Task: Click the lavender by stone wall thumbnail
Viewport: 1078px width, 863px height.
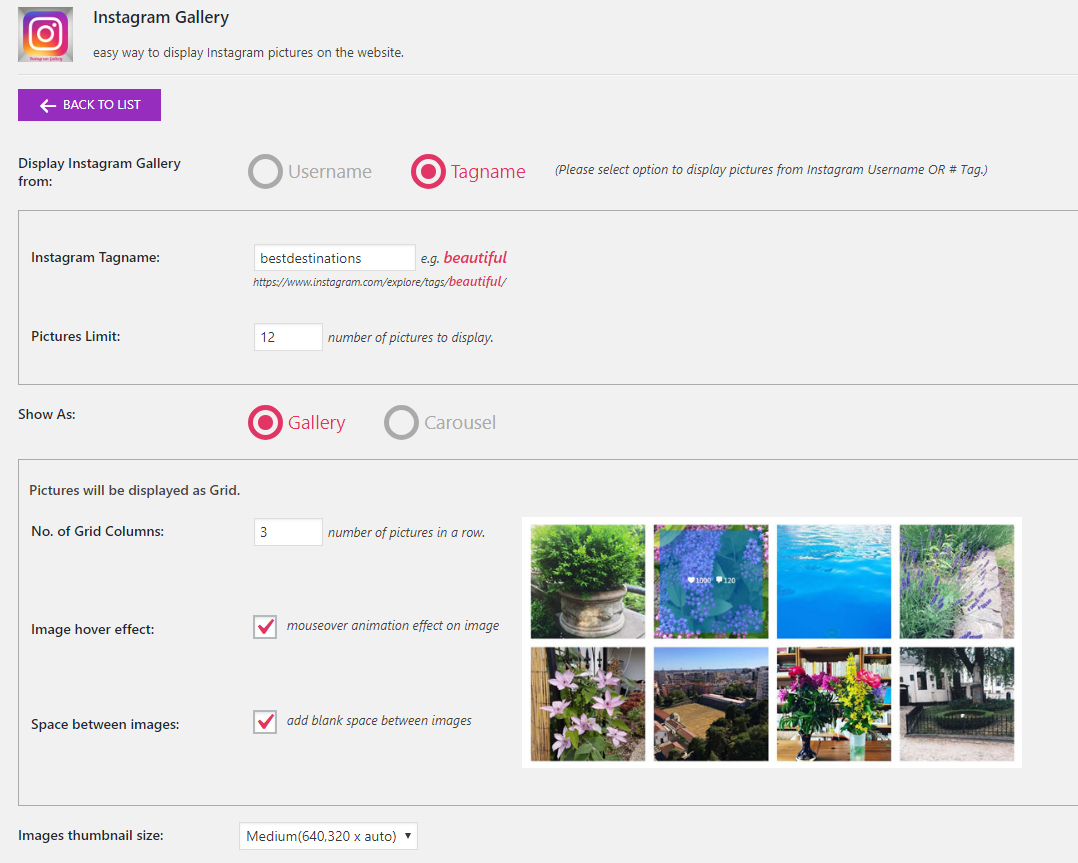Action: point(957,582)
